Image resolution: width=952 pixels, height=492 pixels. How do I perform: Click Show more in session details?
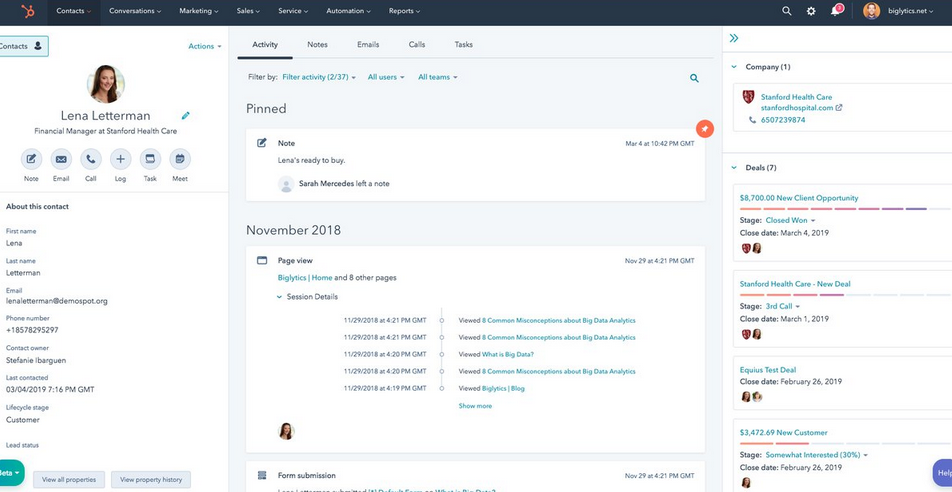pyautogui.click(x=475, y=406)
